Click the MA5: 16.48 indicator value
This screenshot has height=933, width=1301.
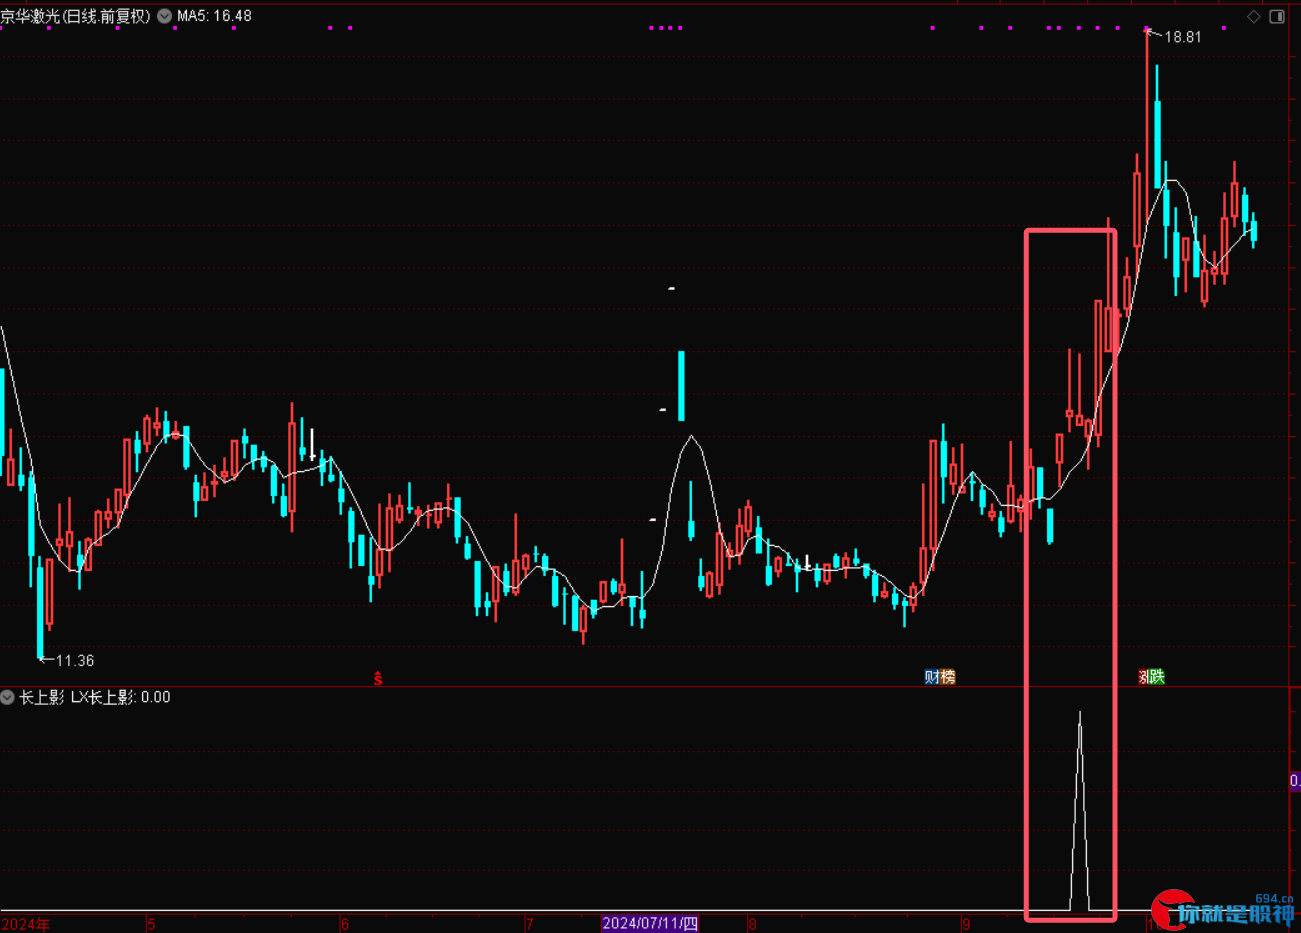[214, 16]
